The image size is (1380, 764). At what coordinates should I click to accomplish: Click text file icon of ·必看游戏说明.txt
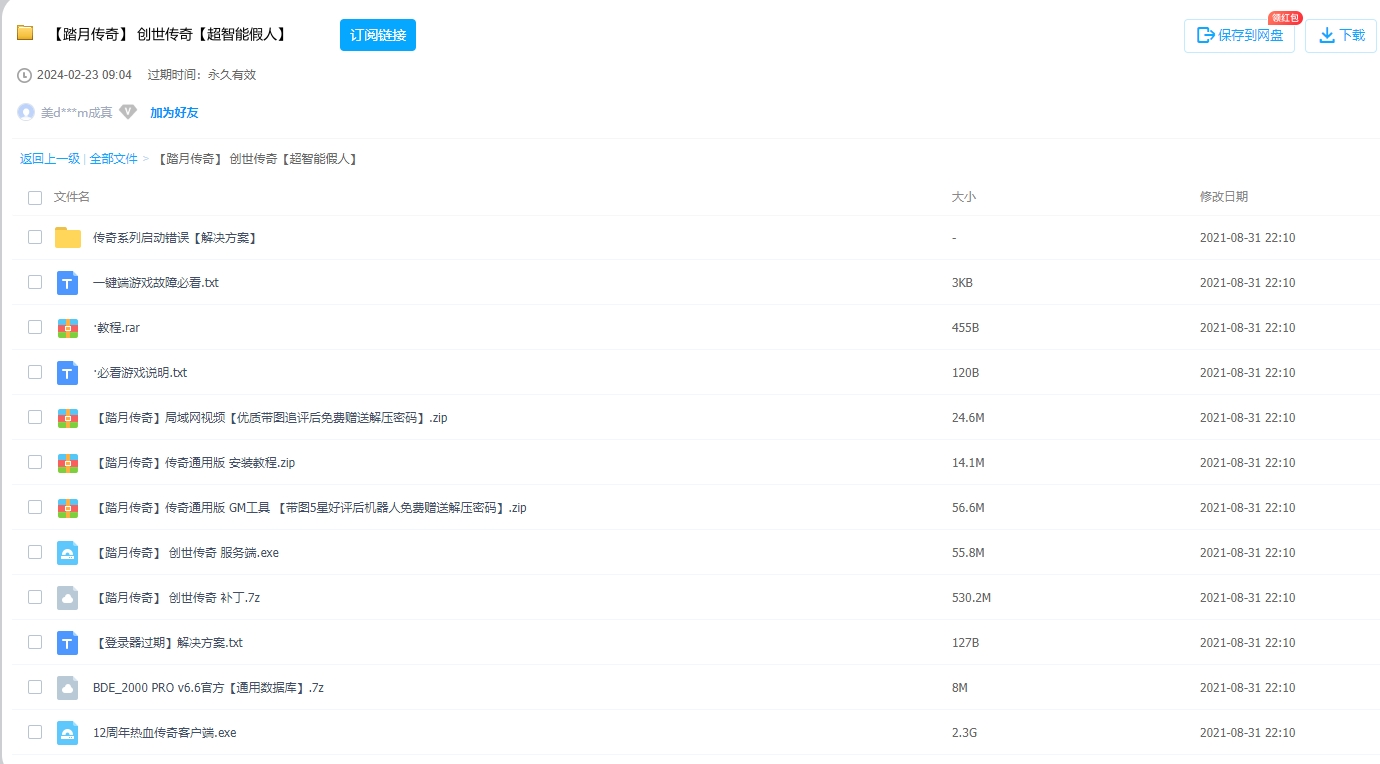click(68, 373)
